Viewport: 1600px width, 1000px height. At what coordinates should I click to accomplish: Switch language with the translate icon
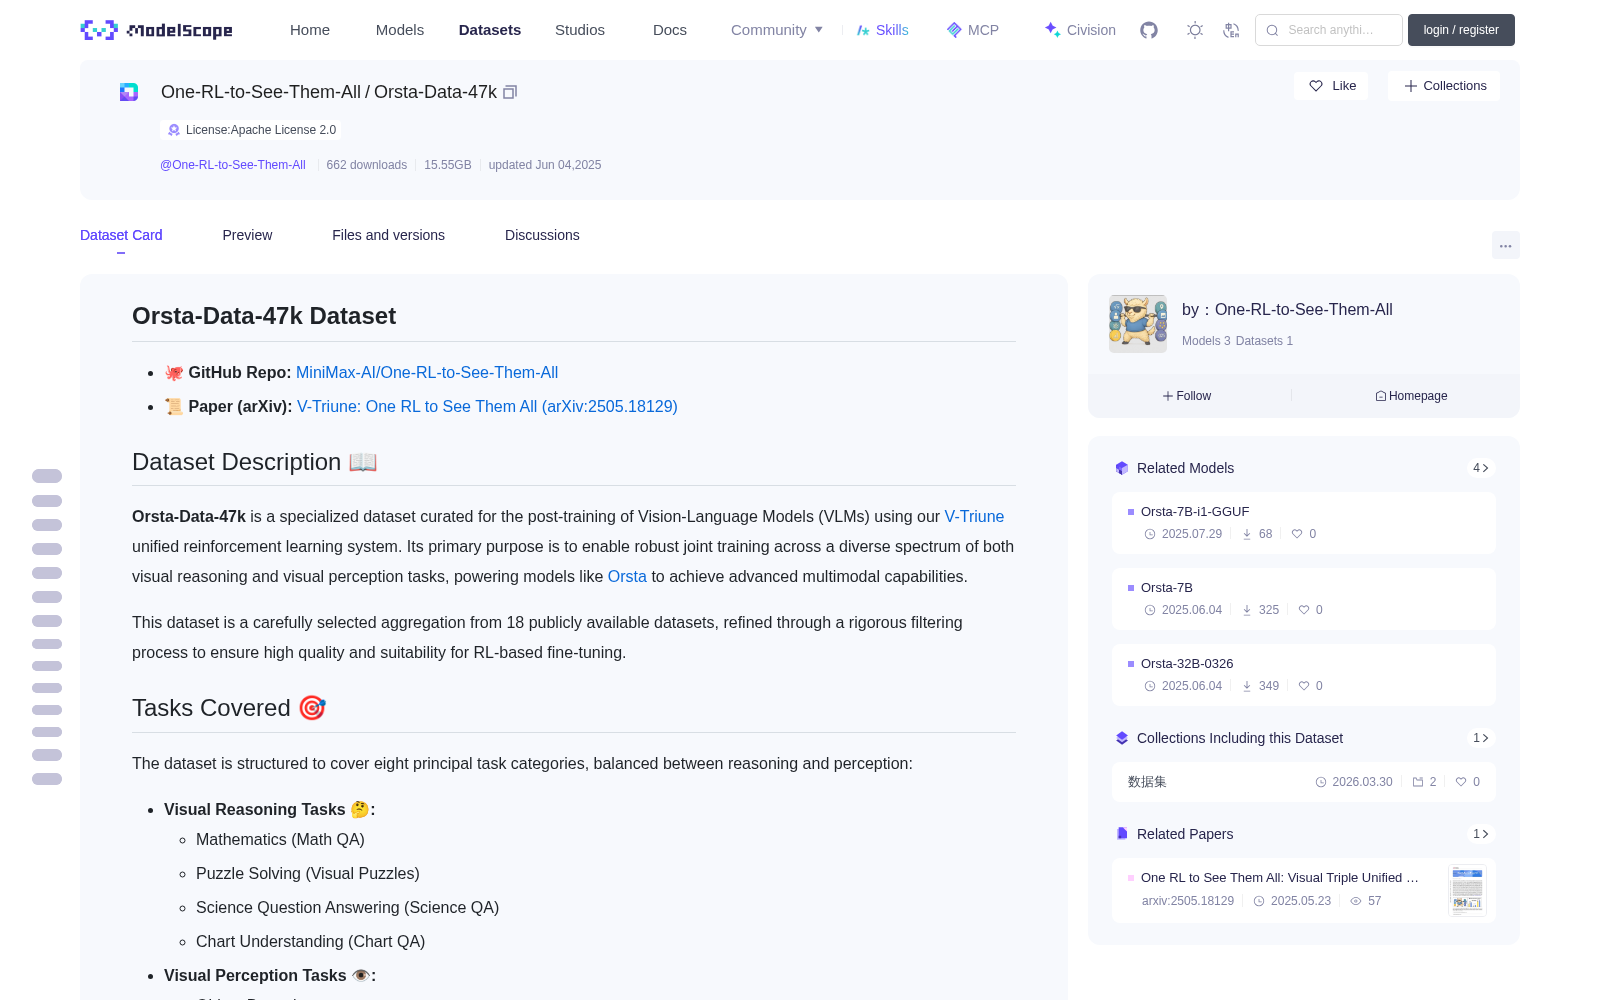click(x=1232, y=30)
